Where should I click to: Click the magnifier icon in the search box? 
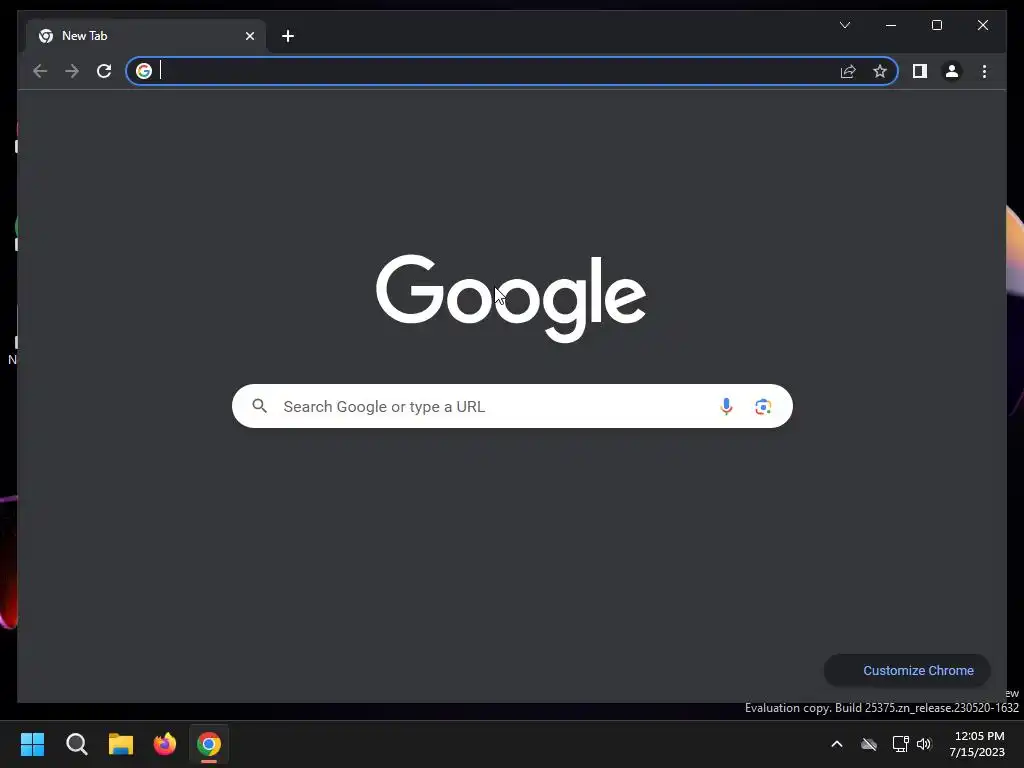click(259, 406)
